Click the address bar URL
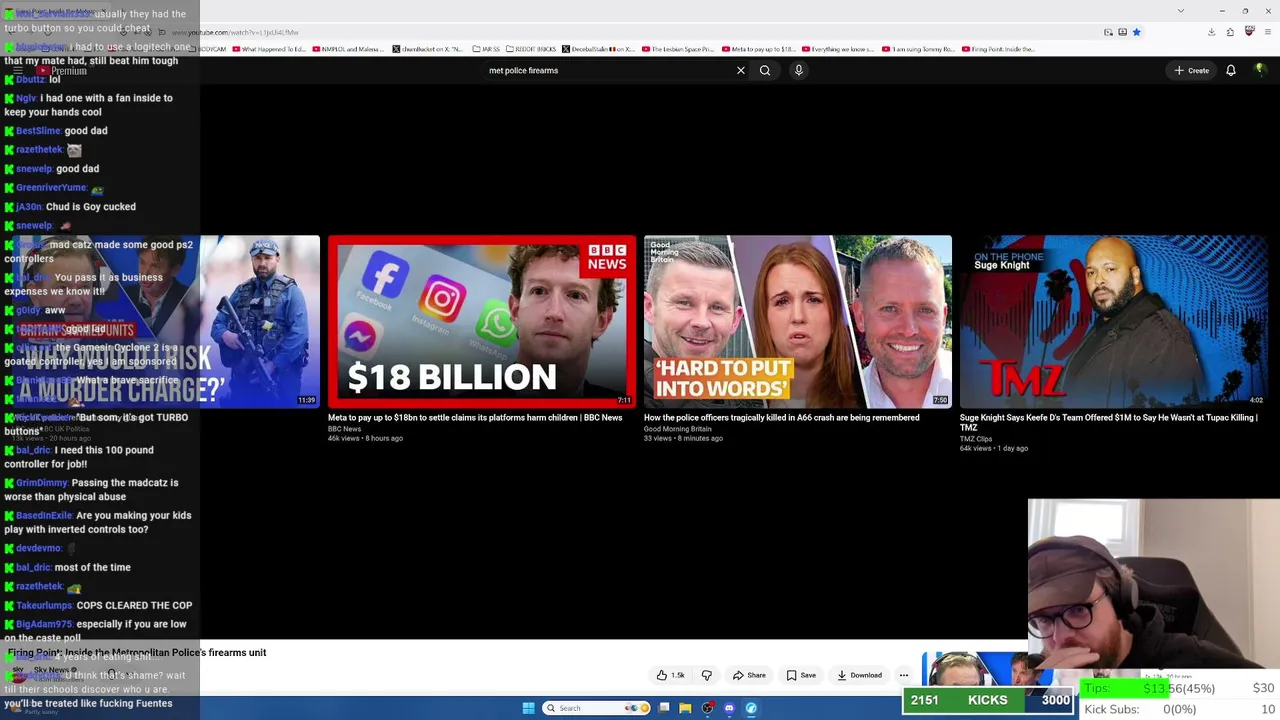This screenshot has width=1280, height=720. [235, 32]
